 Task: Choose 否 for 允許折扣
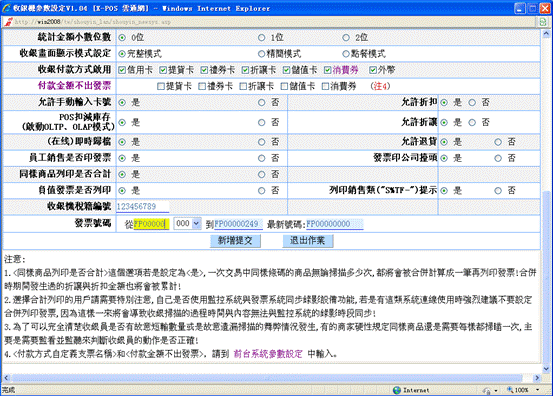472,103
